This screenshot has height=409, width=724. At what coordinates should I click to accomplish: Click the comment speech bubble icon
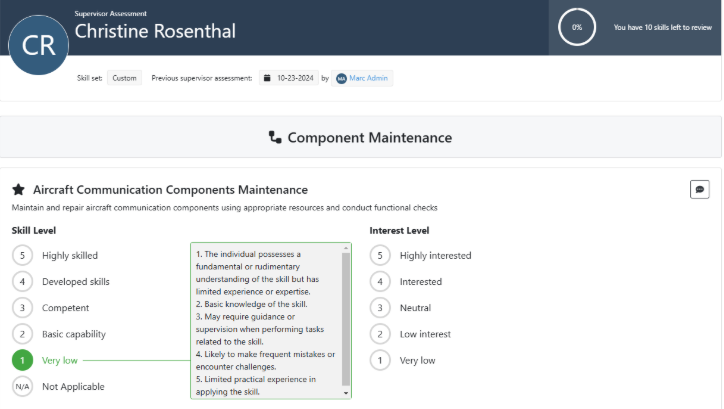700,189
